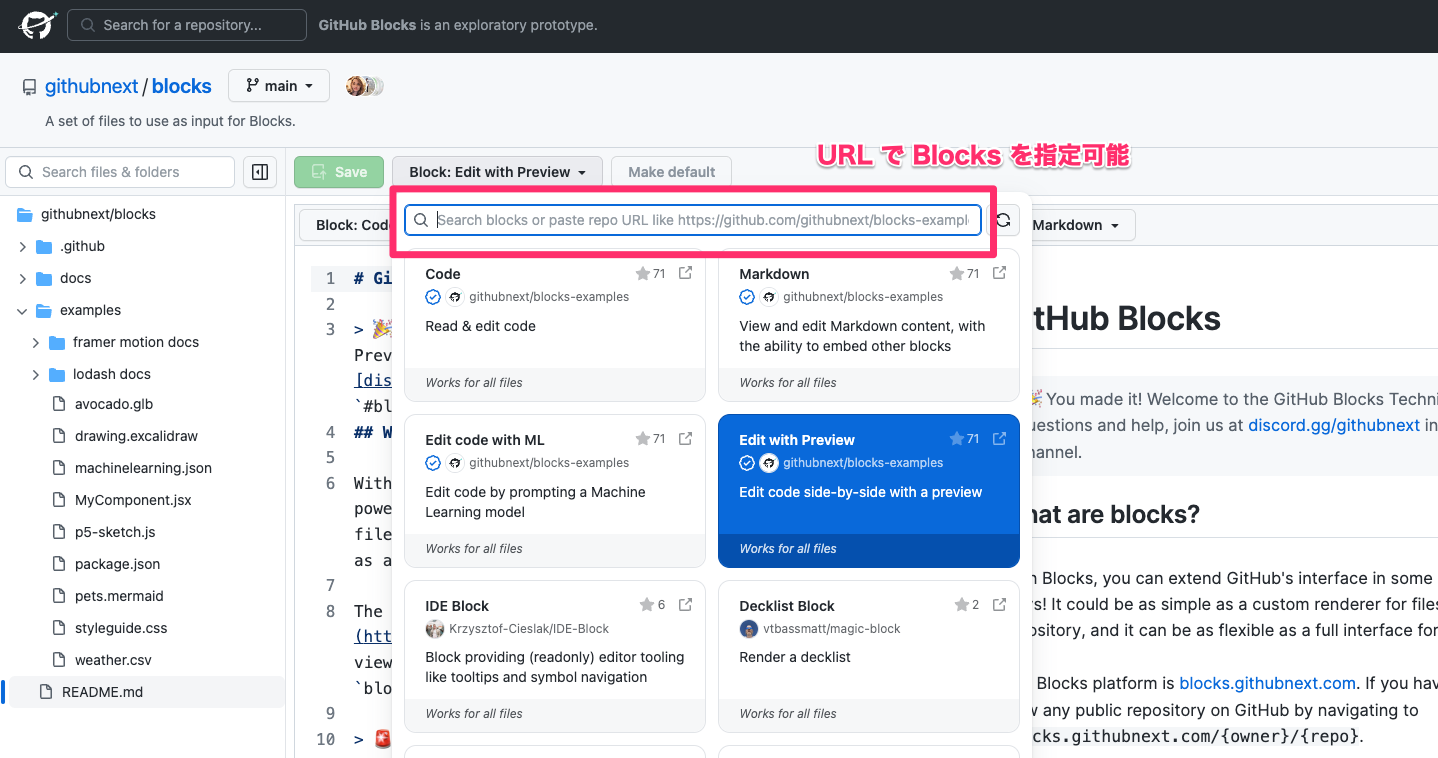The height and width of the screenshot is (758, 1438).
Task: Expand the lodash docs folder
Action: [37, 374]
